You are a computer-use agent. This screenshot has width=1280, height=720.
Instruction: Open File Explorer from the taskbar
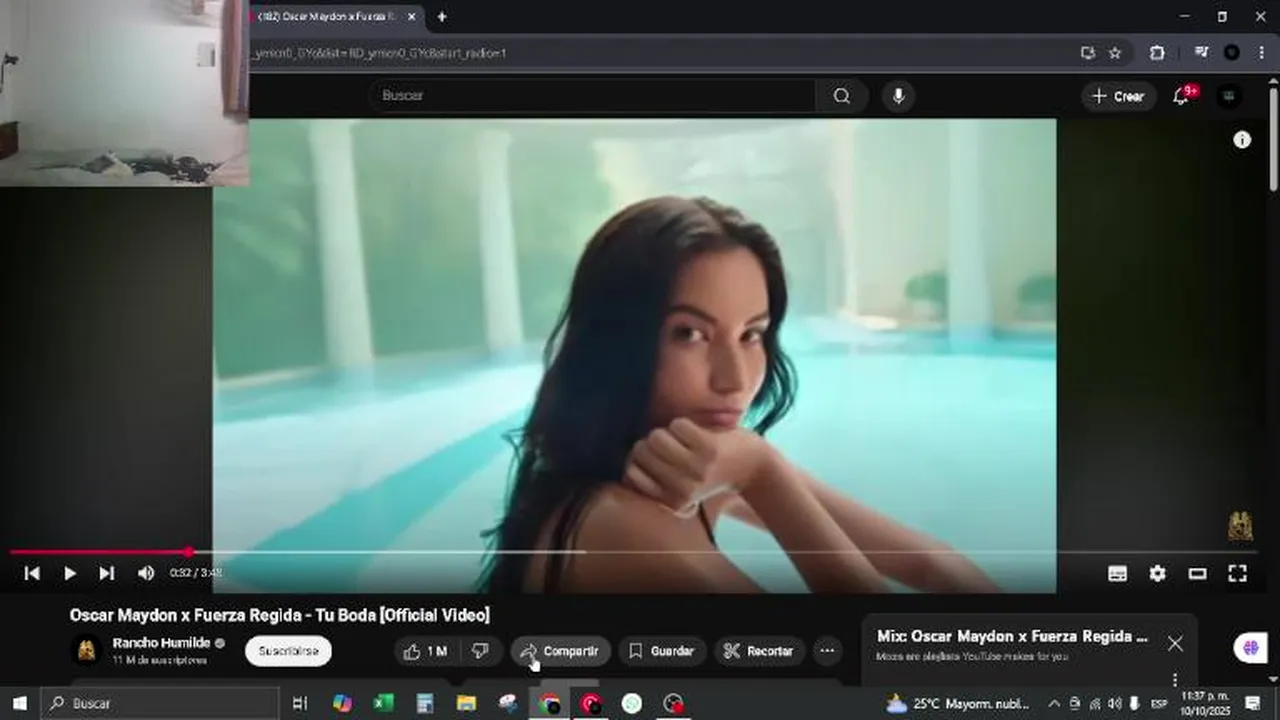pos(466,703)
